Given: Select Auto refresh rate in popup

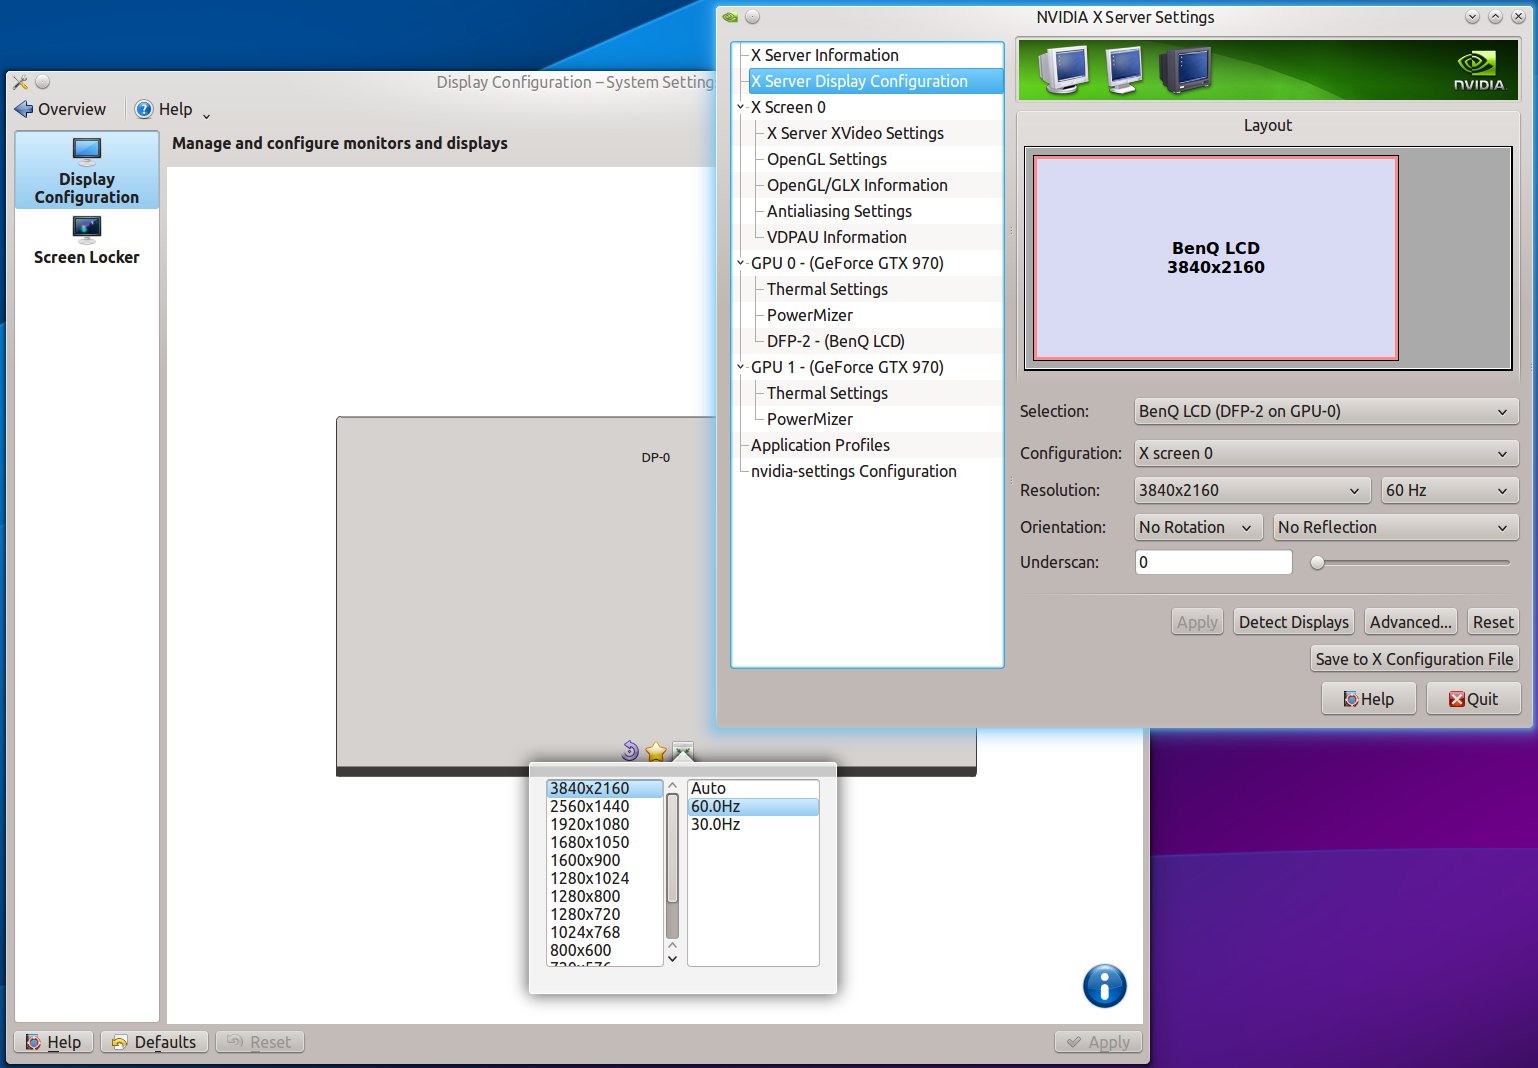Looking at the screenshot, I should (x=753, y=788).
